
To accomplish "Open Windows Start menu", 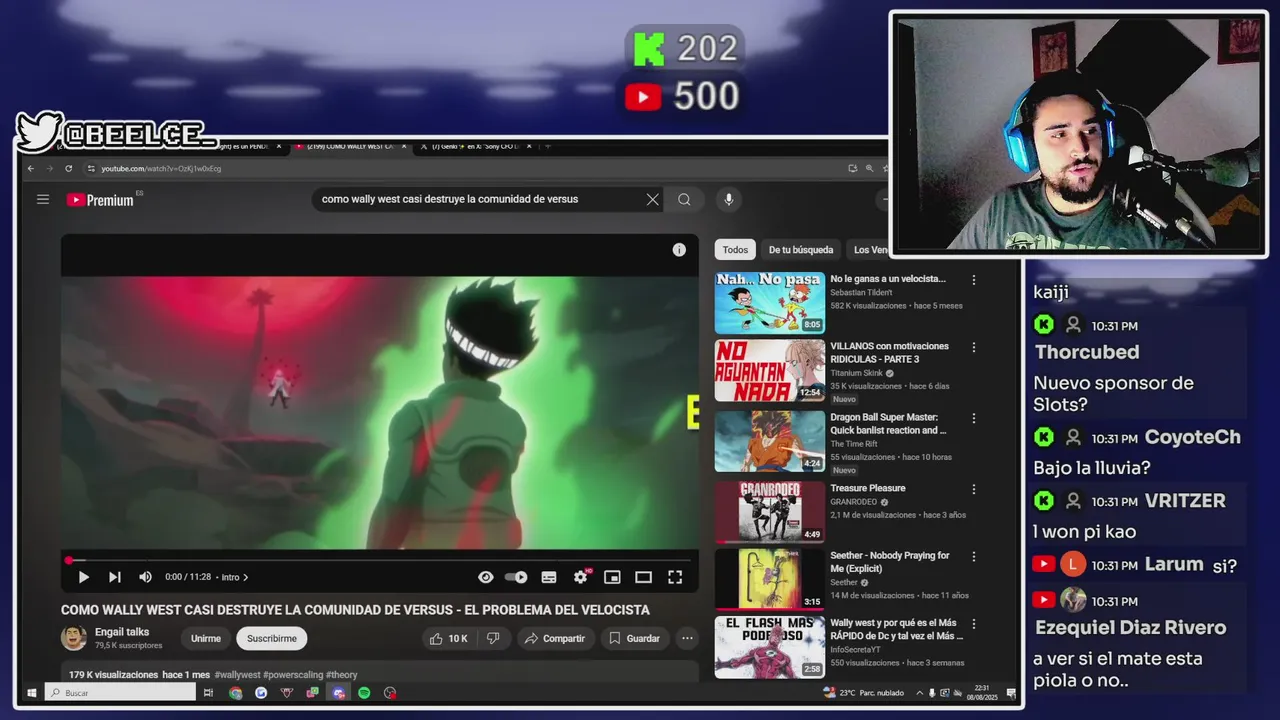I will point(32,692).
